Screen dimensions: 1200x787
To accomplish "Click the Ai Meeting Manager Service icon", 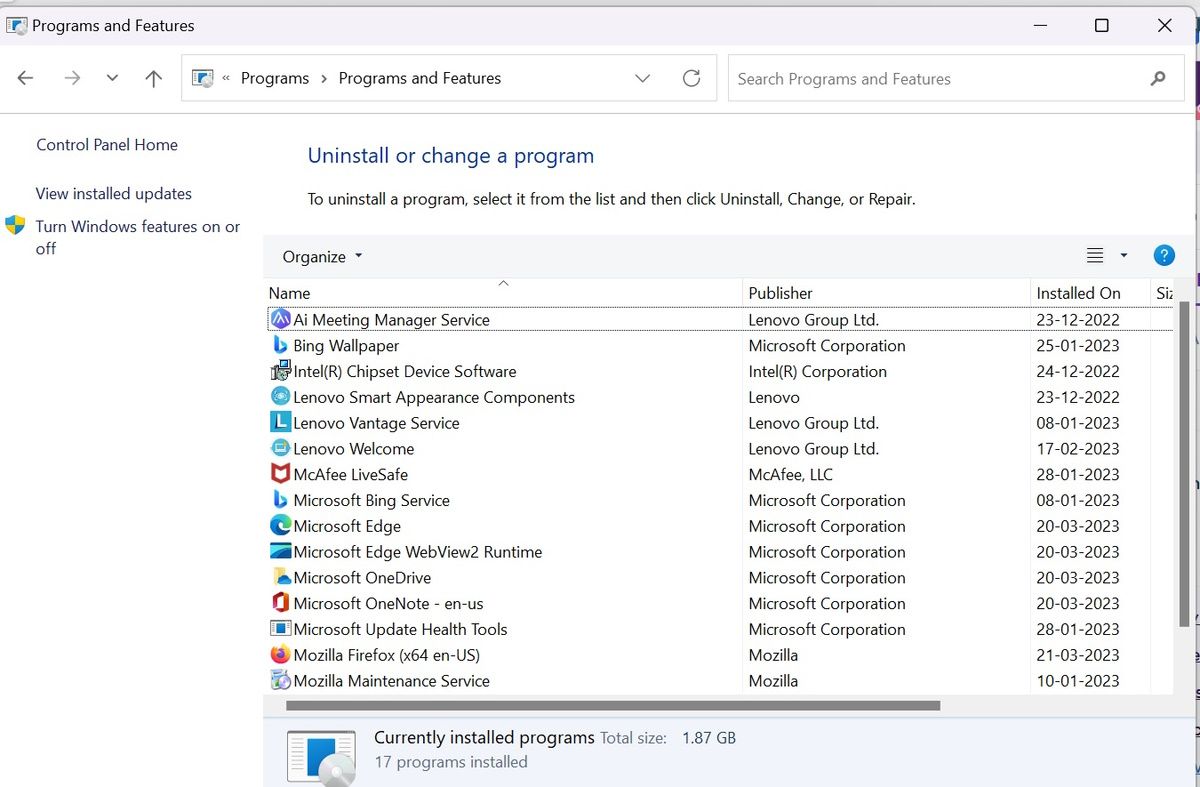I will (x=281, y=320).
